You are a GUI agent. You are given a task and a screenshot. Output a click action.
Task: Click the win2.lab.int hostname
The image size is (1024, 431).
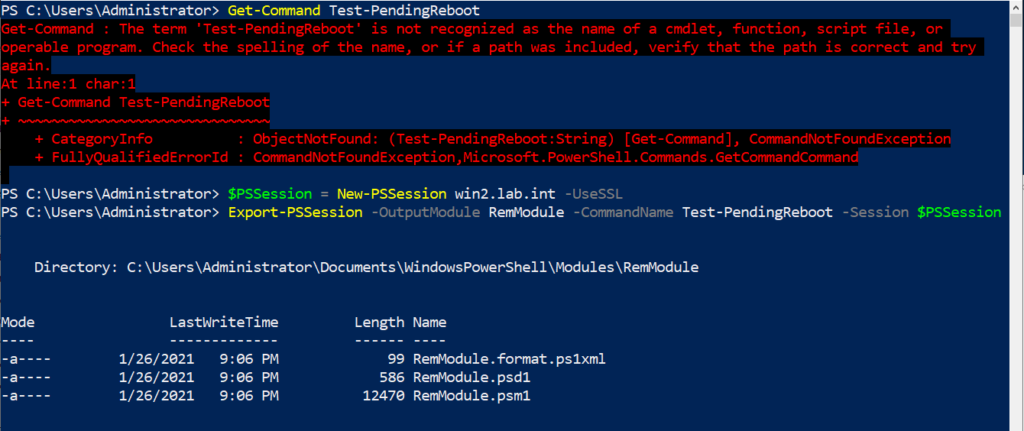503,194
